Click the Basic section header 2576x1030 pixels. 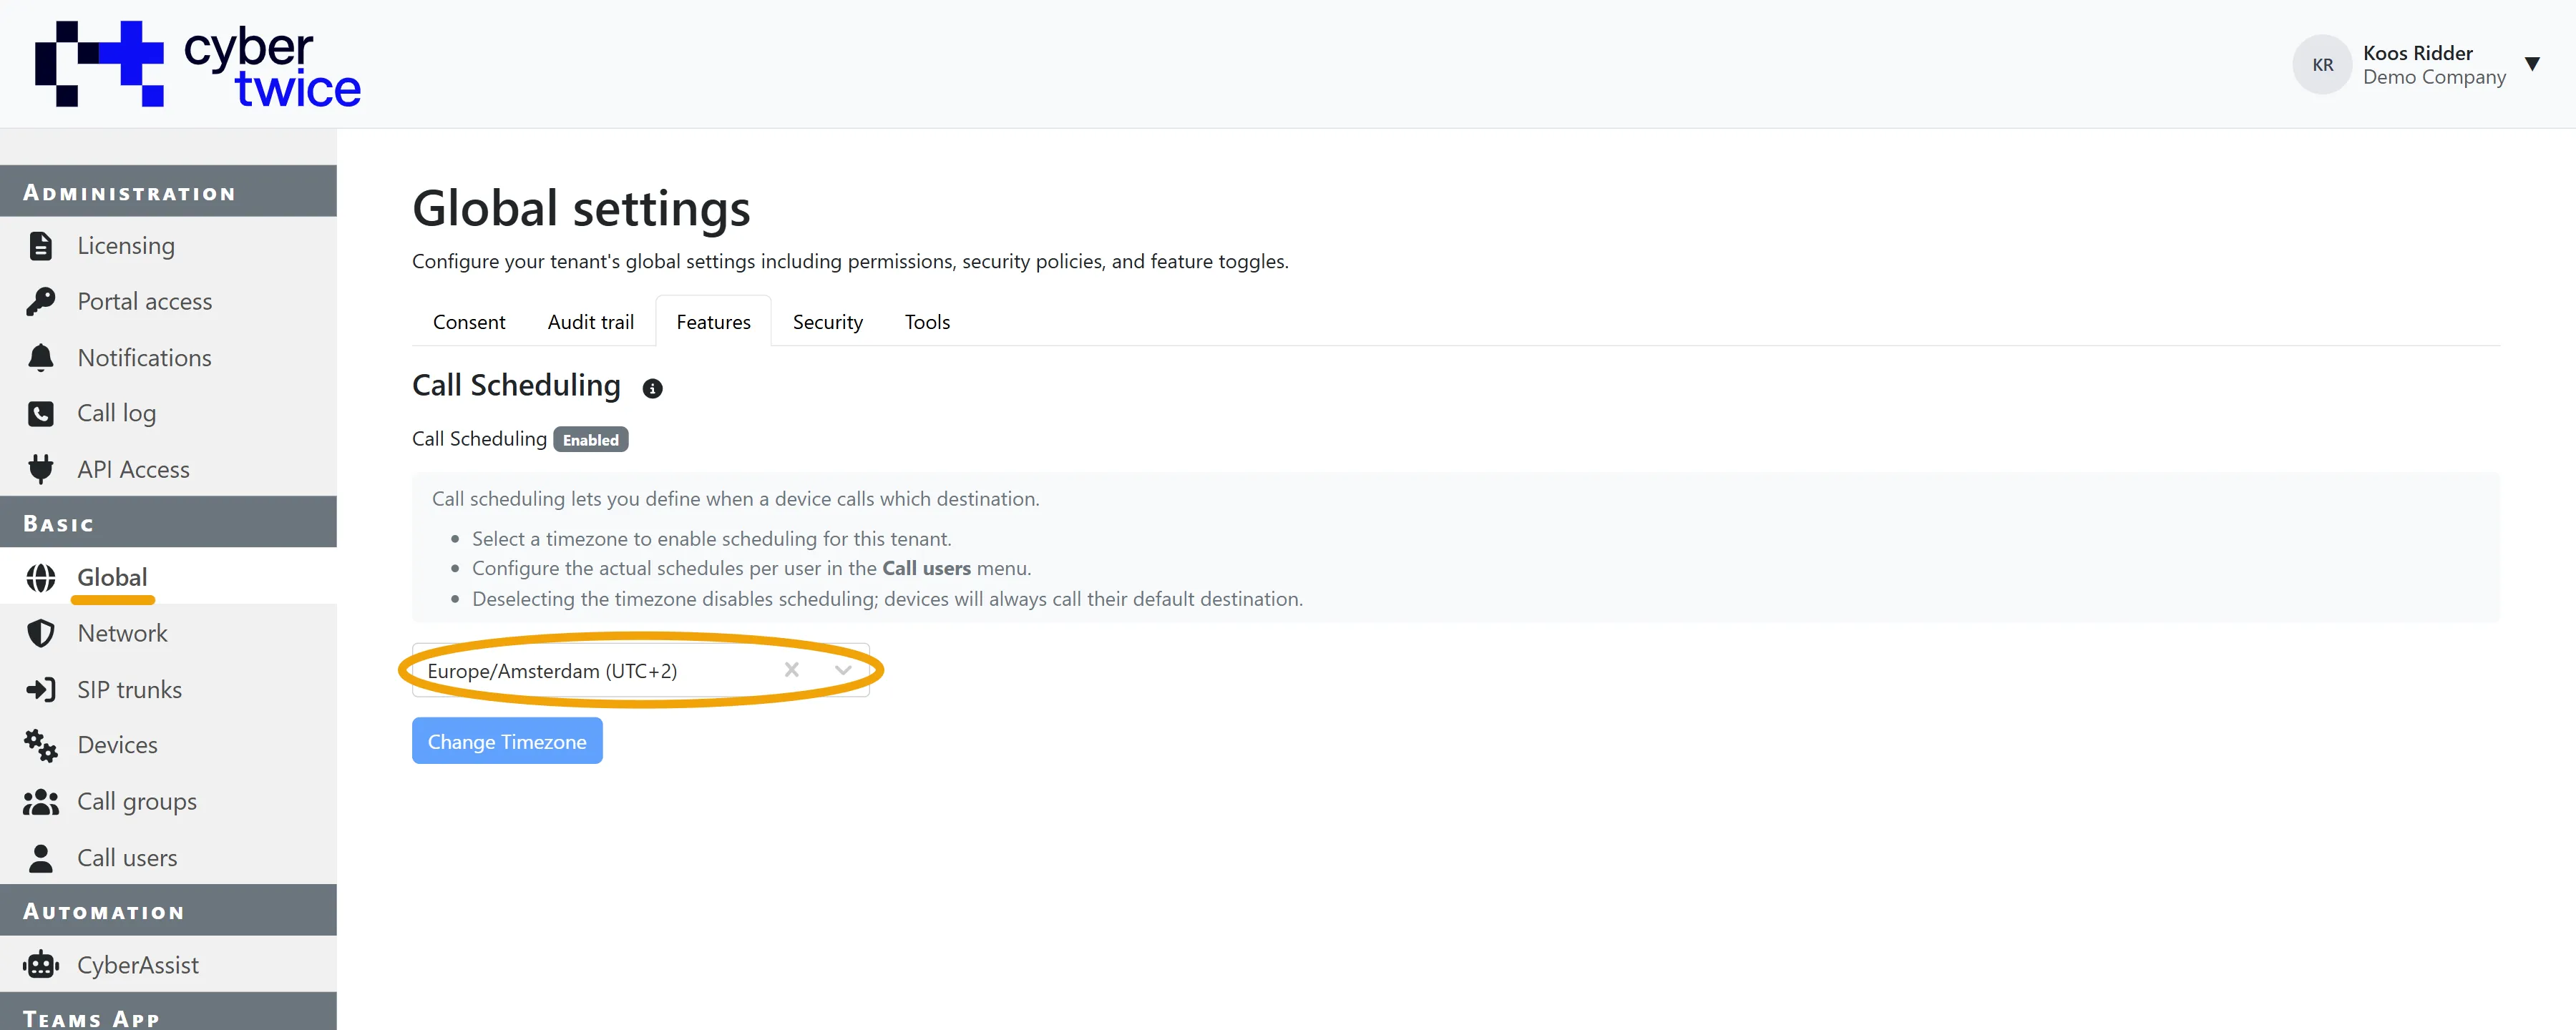pos(168,523)
